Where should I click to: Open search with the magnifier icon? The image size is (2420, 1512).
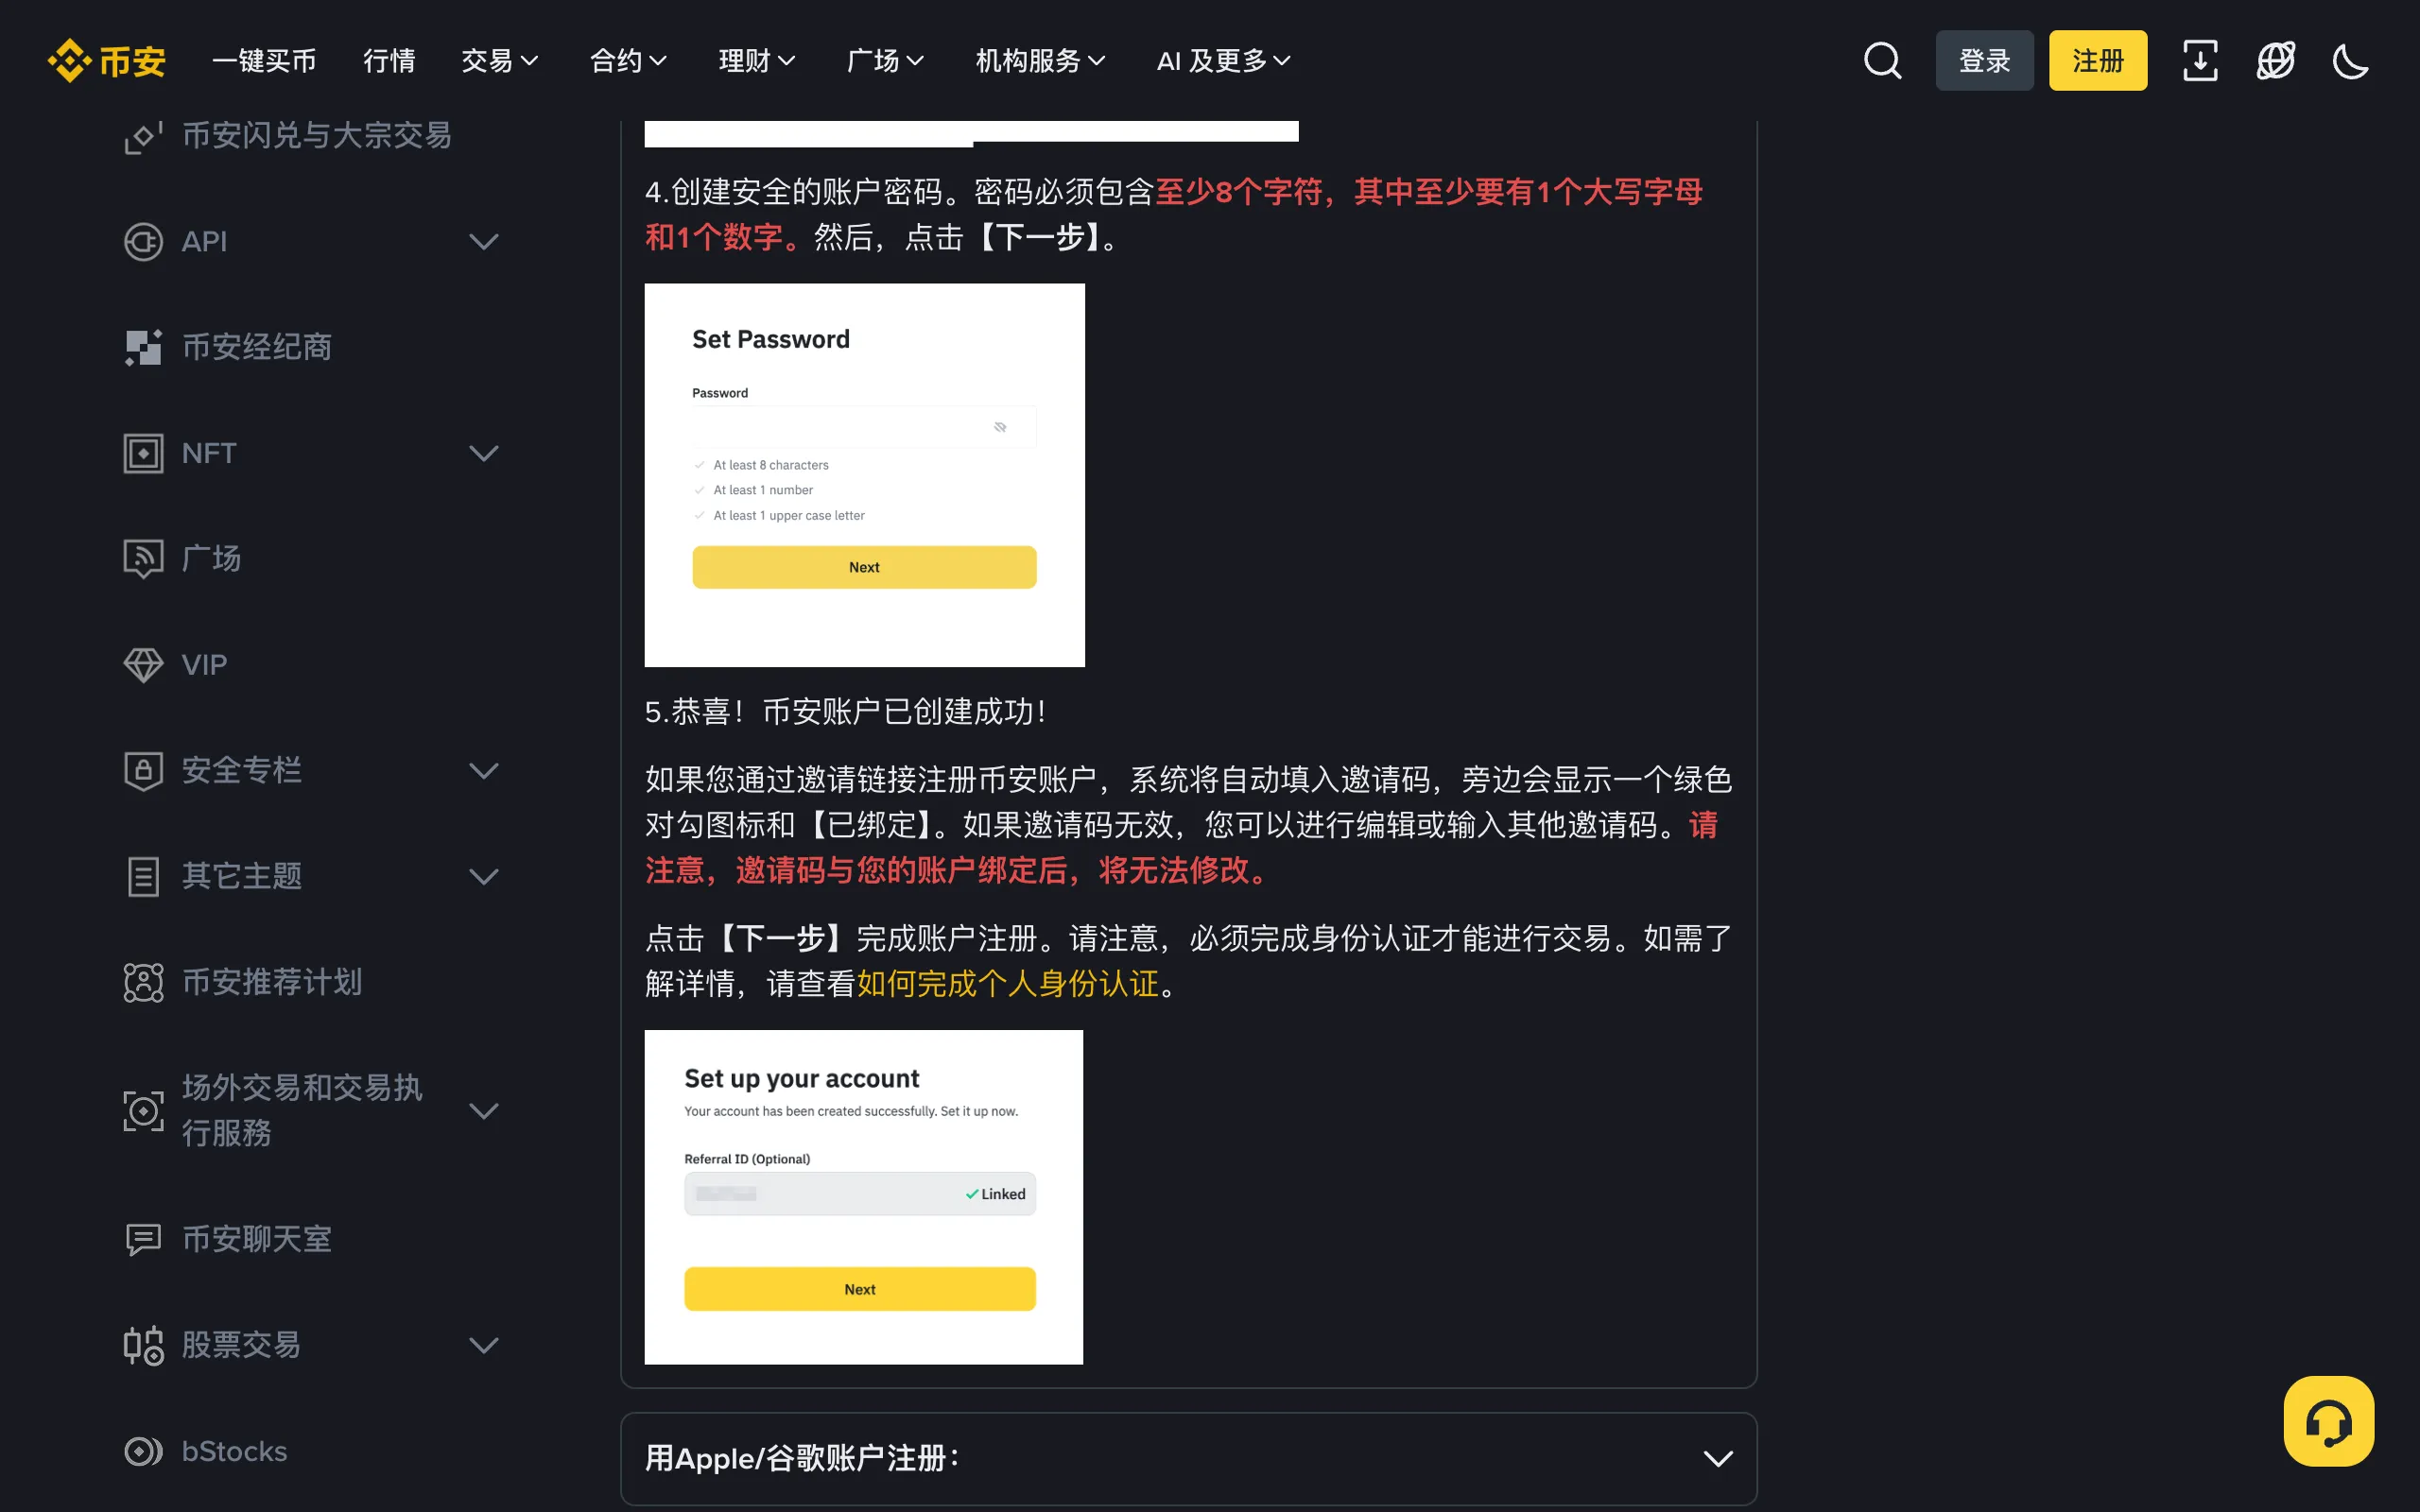[x=1882, y=61]
